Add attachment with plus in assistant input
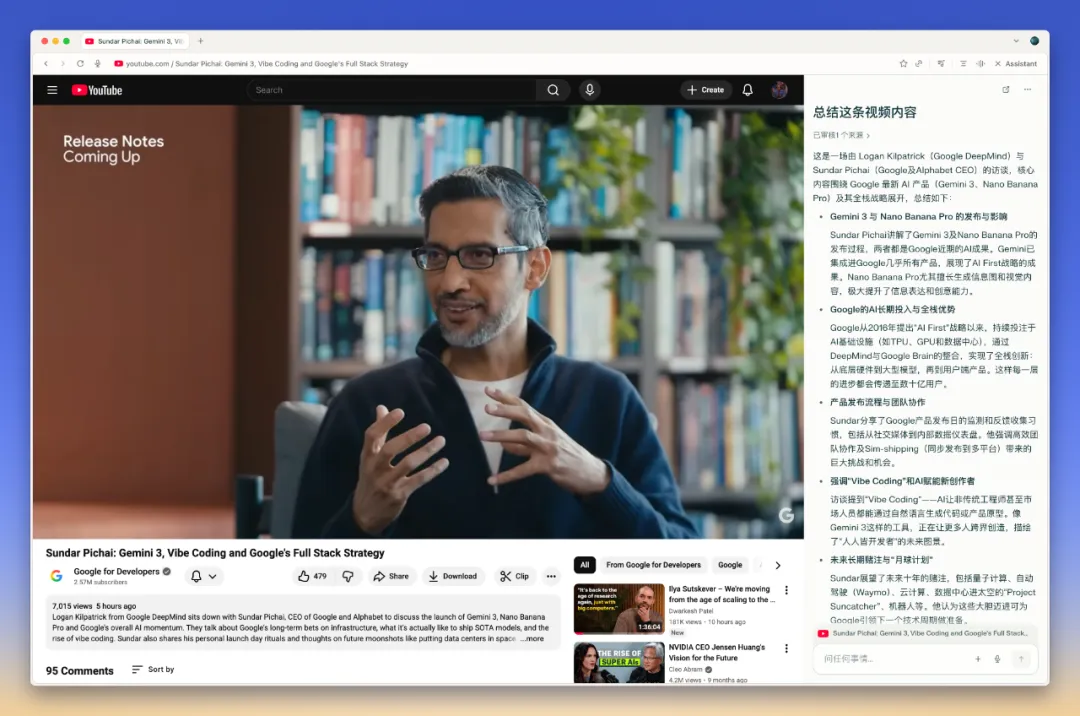This screenshot has width=1080, height=716. 977,659
